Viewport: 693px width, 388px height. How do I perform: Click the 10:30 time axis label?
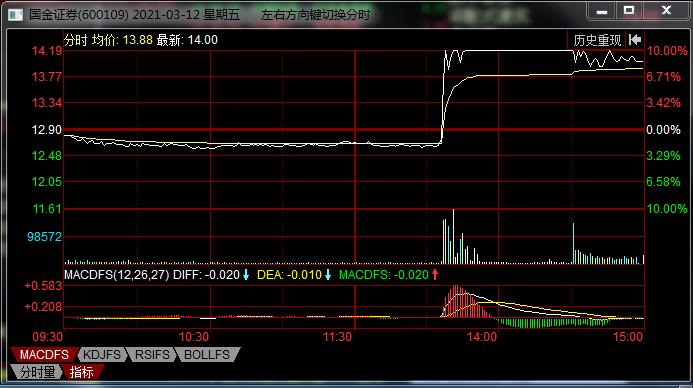pos(194,337)
